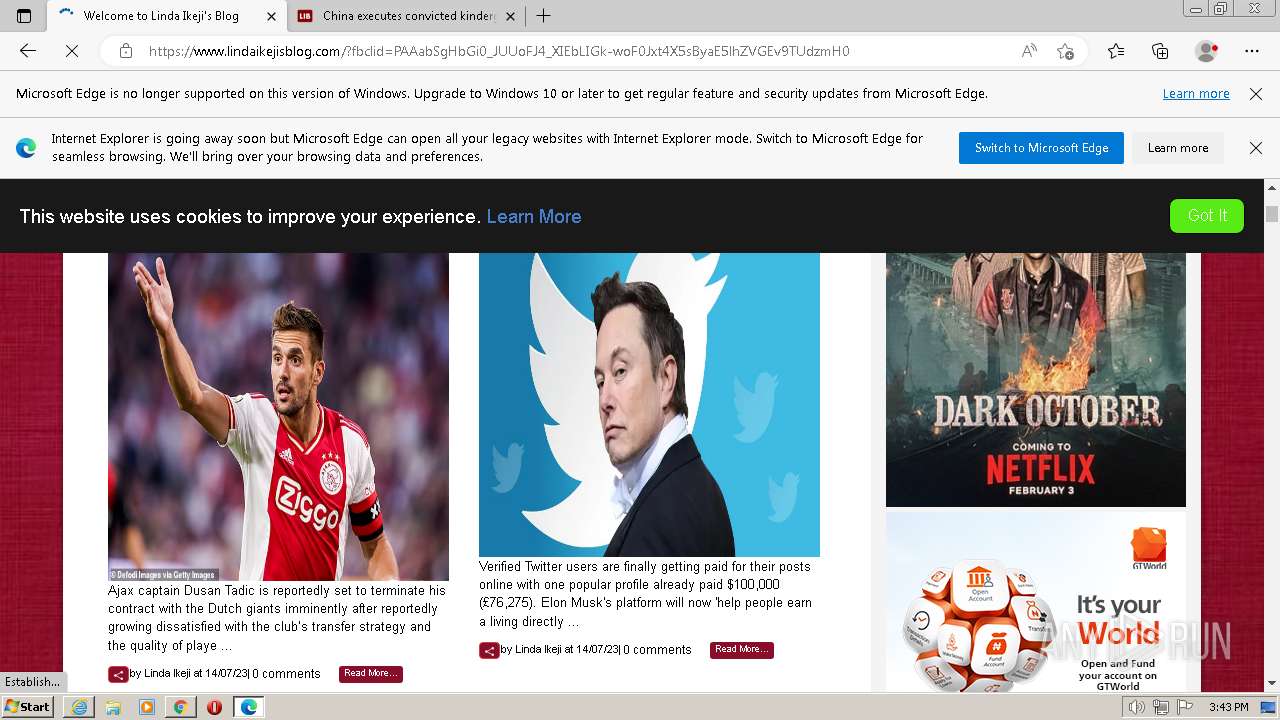The width and height of the screenshot is (1280, 720).
Task: Click the taskbar clock 3:43 PM
Action: point(1229,707)
